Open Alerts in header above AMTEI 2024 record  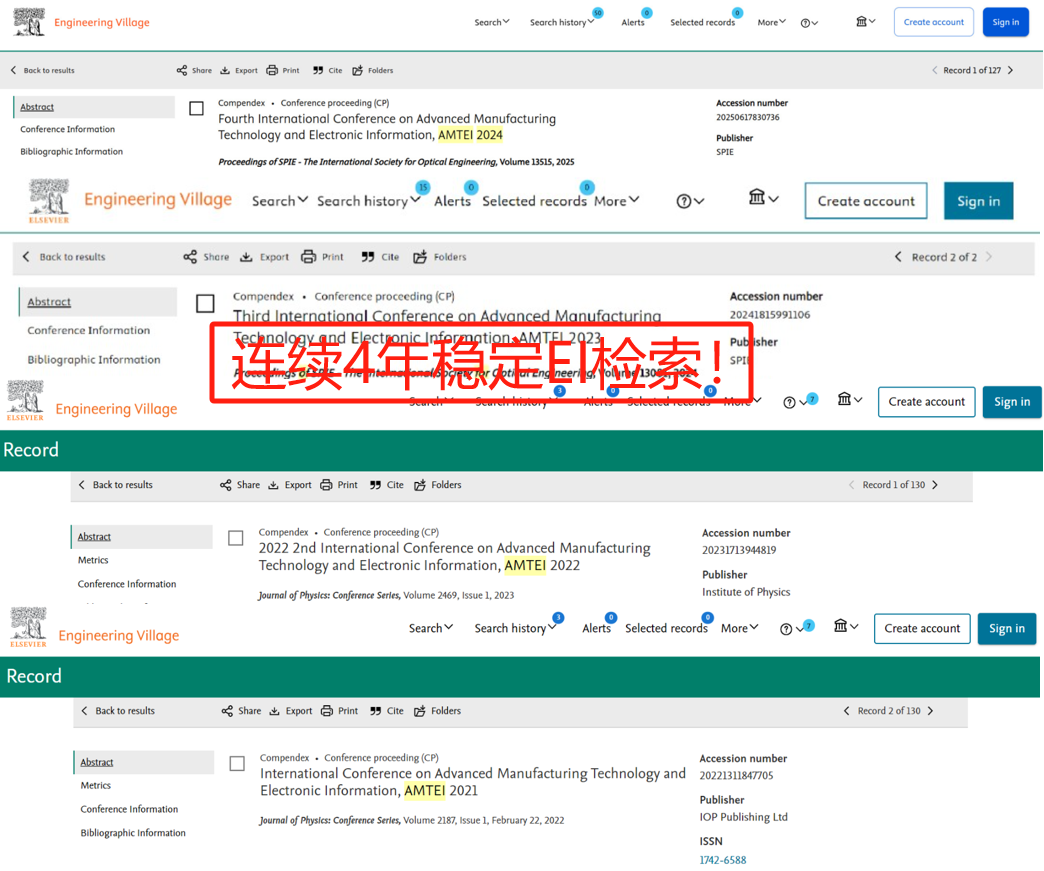[x=633, y=22]
